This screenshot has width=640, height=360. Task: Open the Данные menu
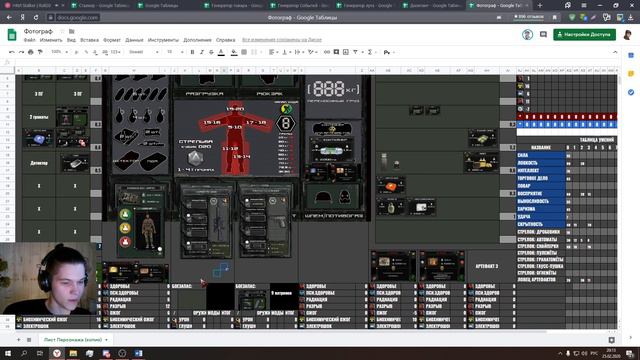coord(134,40)
